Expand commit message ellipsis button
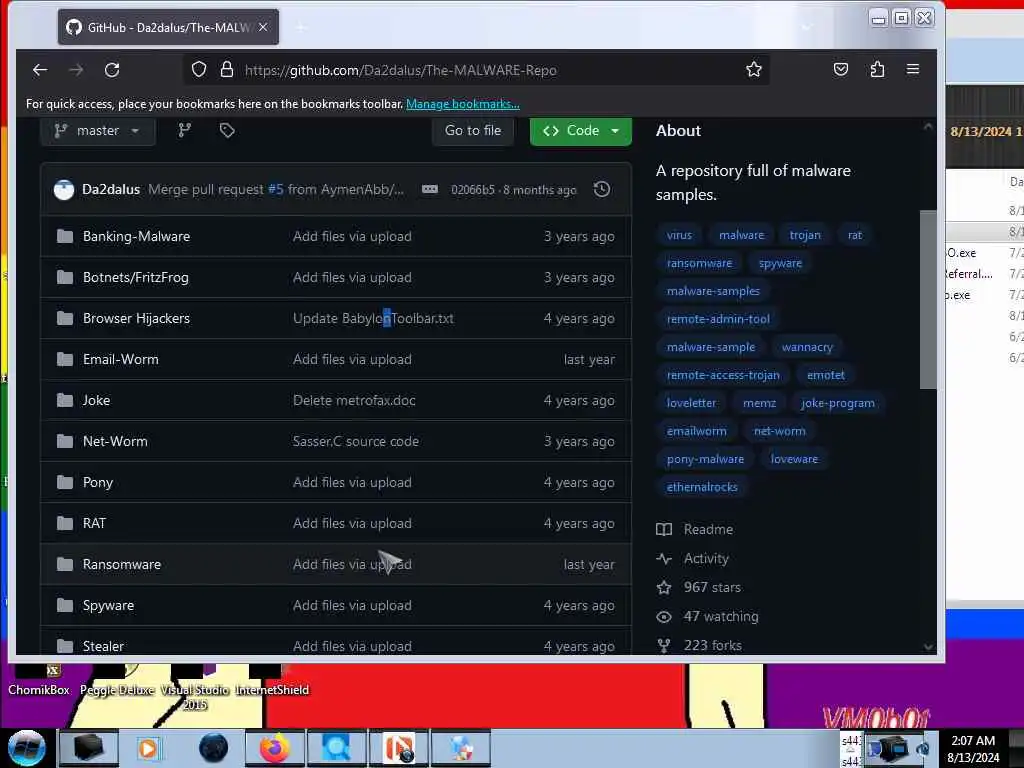The height and width of the screenshot is (768, 1024). pyautogui.click(x=430, y=189)
